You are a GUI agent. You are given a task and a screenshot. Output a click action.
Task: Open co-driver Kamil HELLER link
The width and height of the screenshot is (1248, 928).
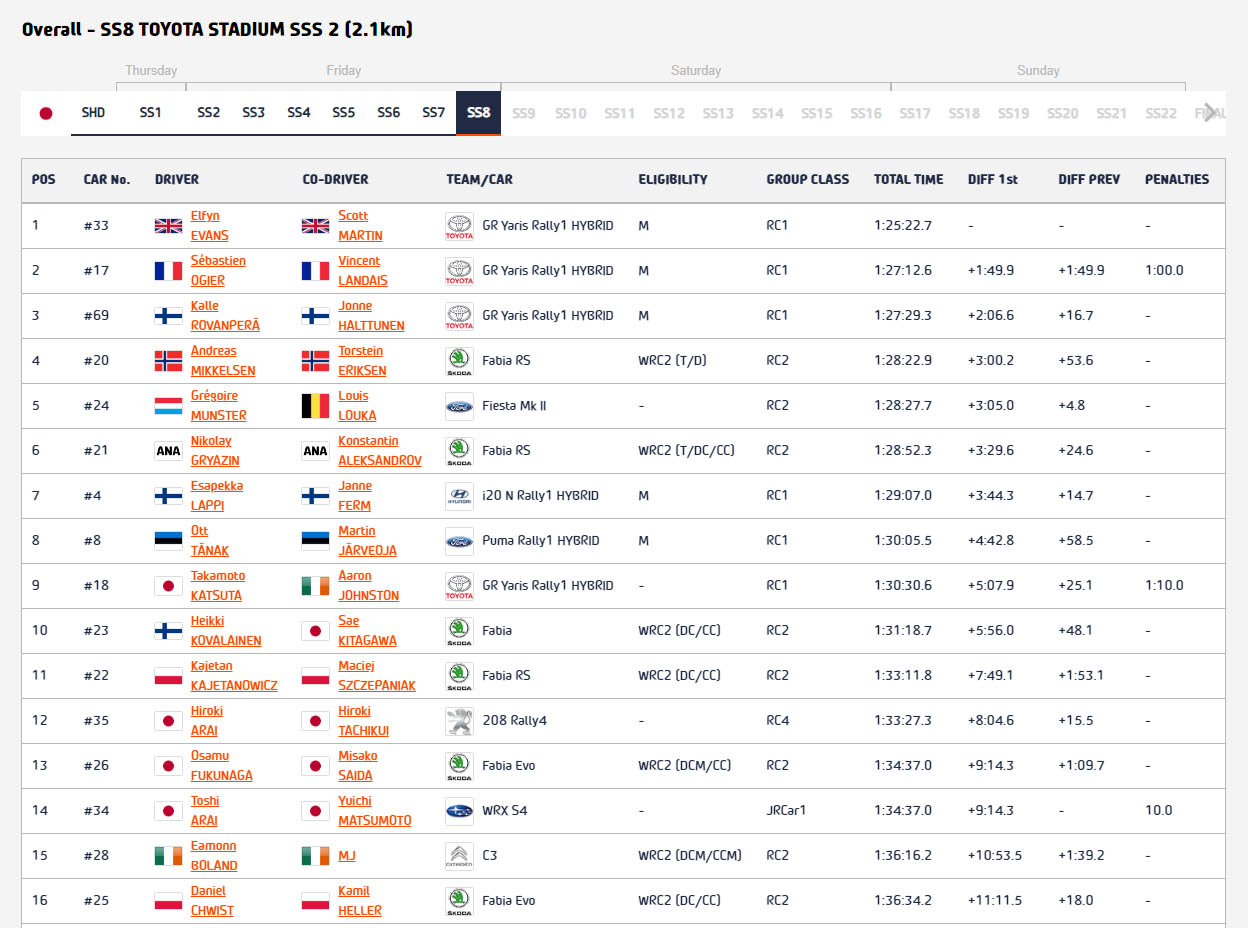pyautogui.click(x=360, y=901)
